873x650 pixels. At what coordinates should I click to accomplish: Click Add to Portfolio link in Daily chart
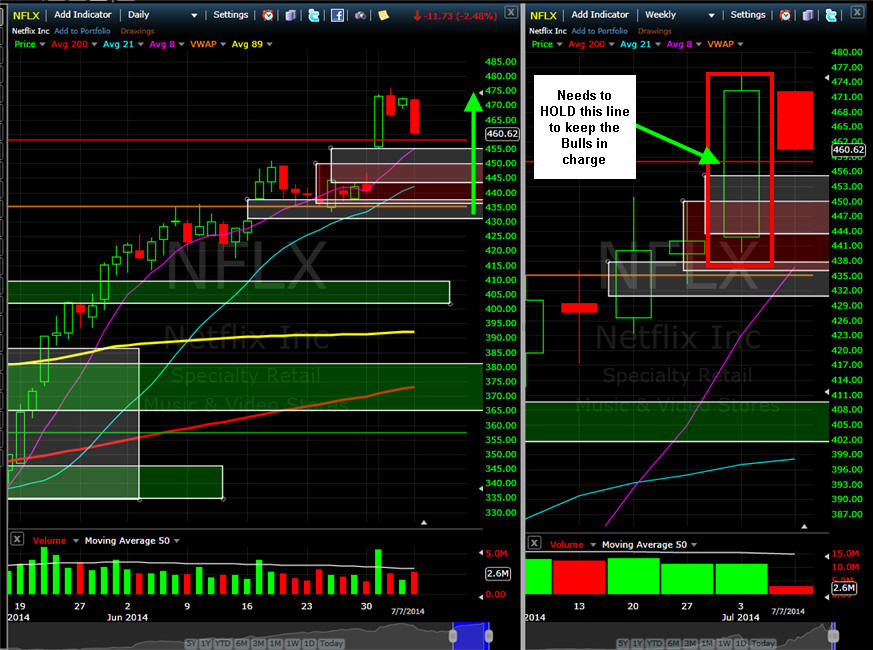(82, 31)
